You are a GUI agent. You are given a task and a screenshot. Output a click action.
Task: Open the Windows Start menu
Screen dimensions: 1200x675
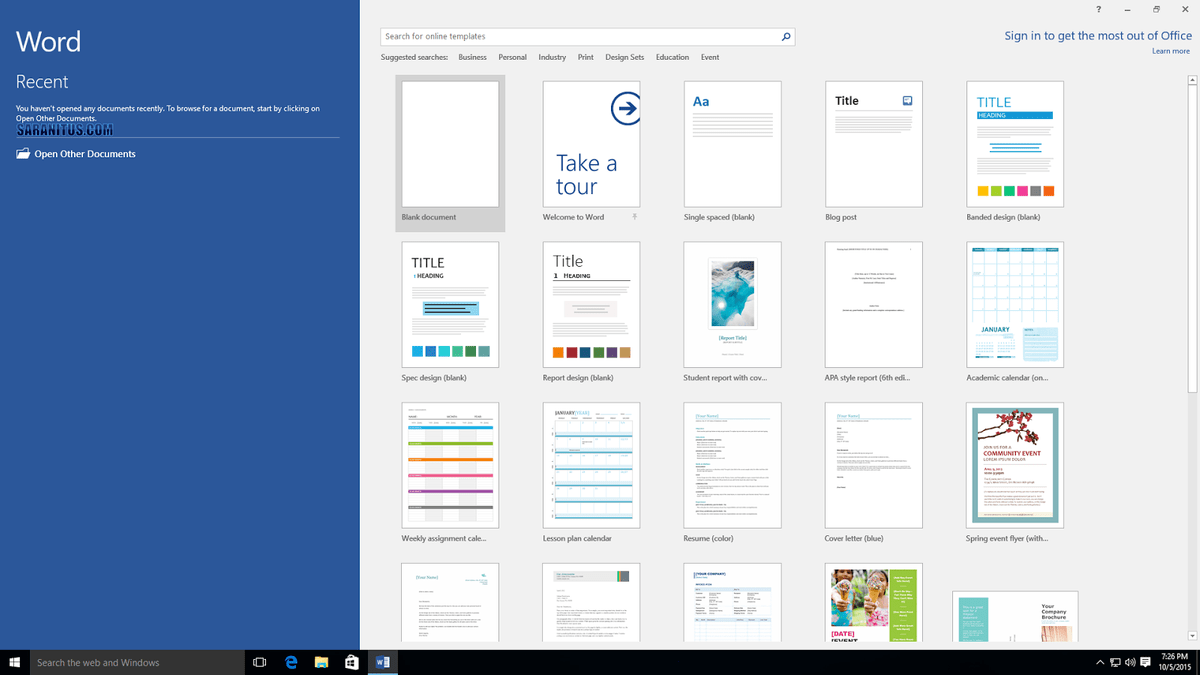pos(15,662)
